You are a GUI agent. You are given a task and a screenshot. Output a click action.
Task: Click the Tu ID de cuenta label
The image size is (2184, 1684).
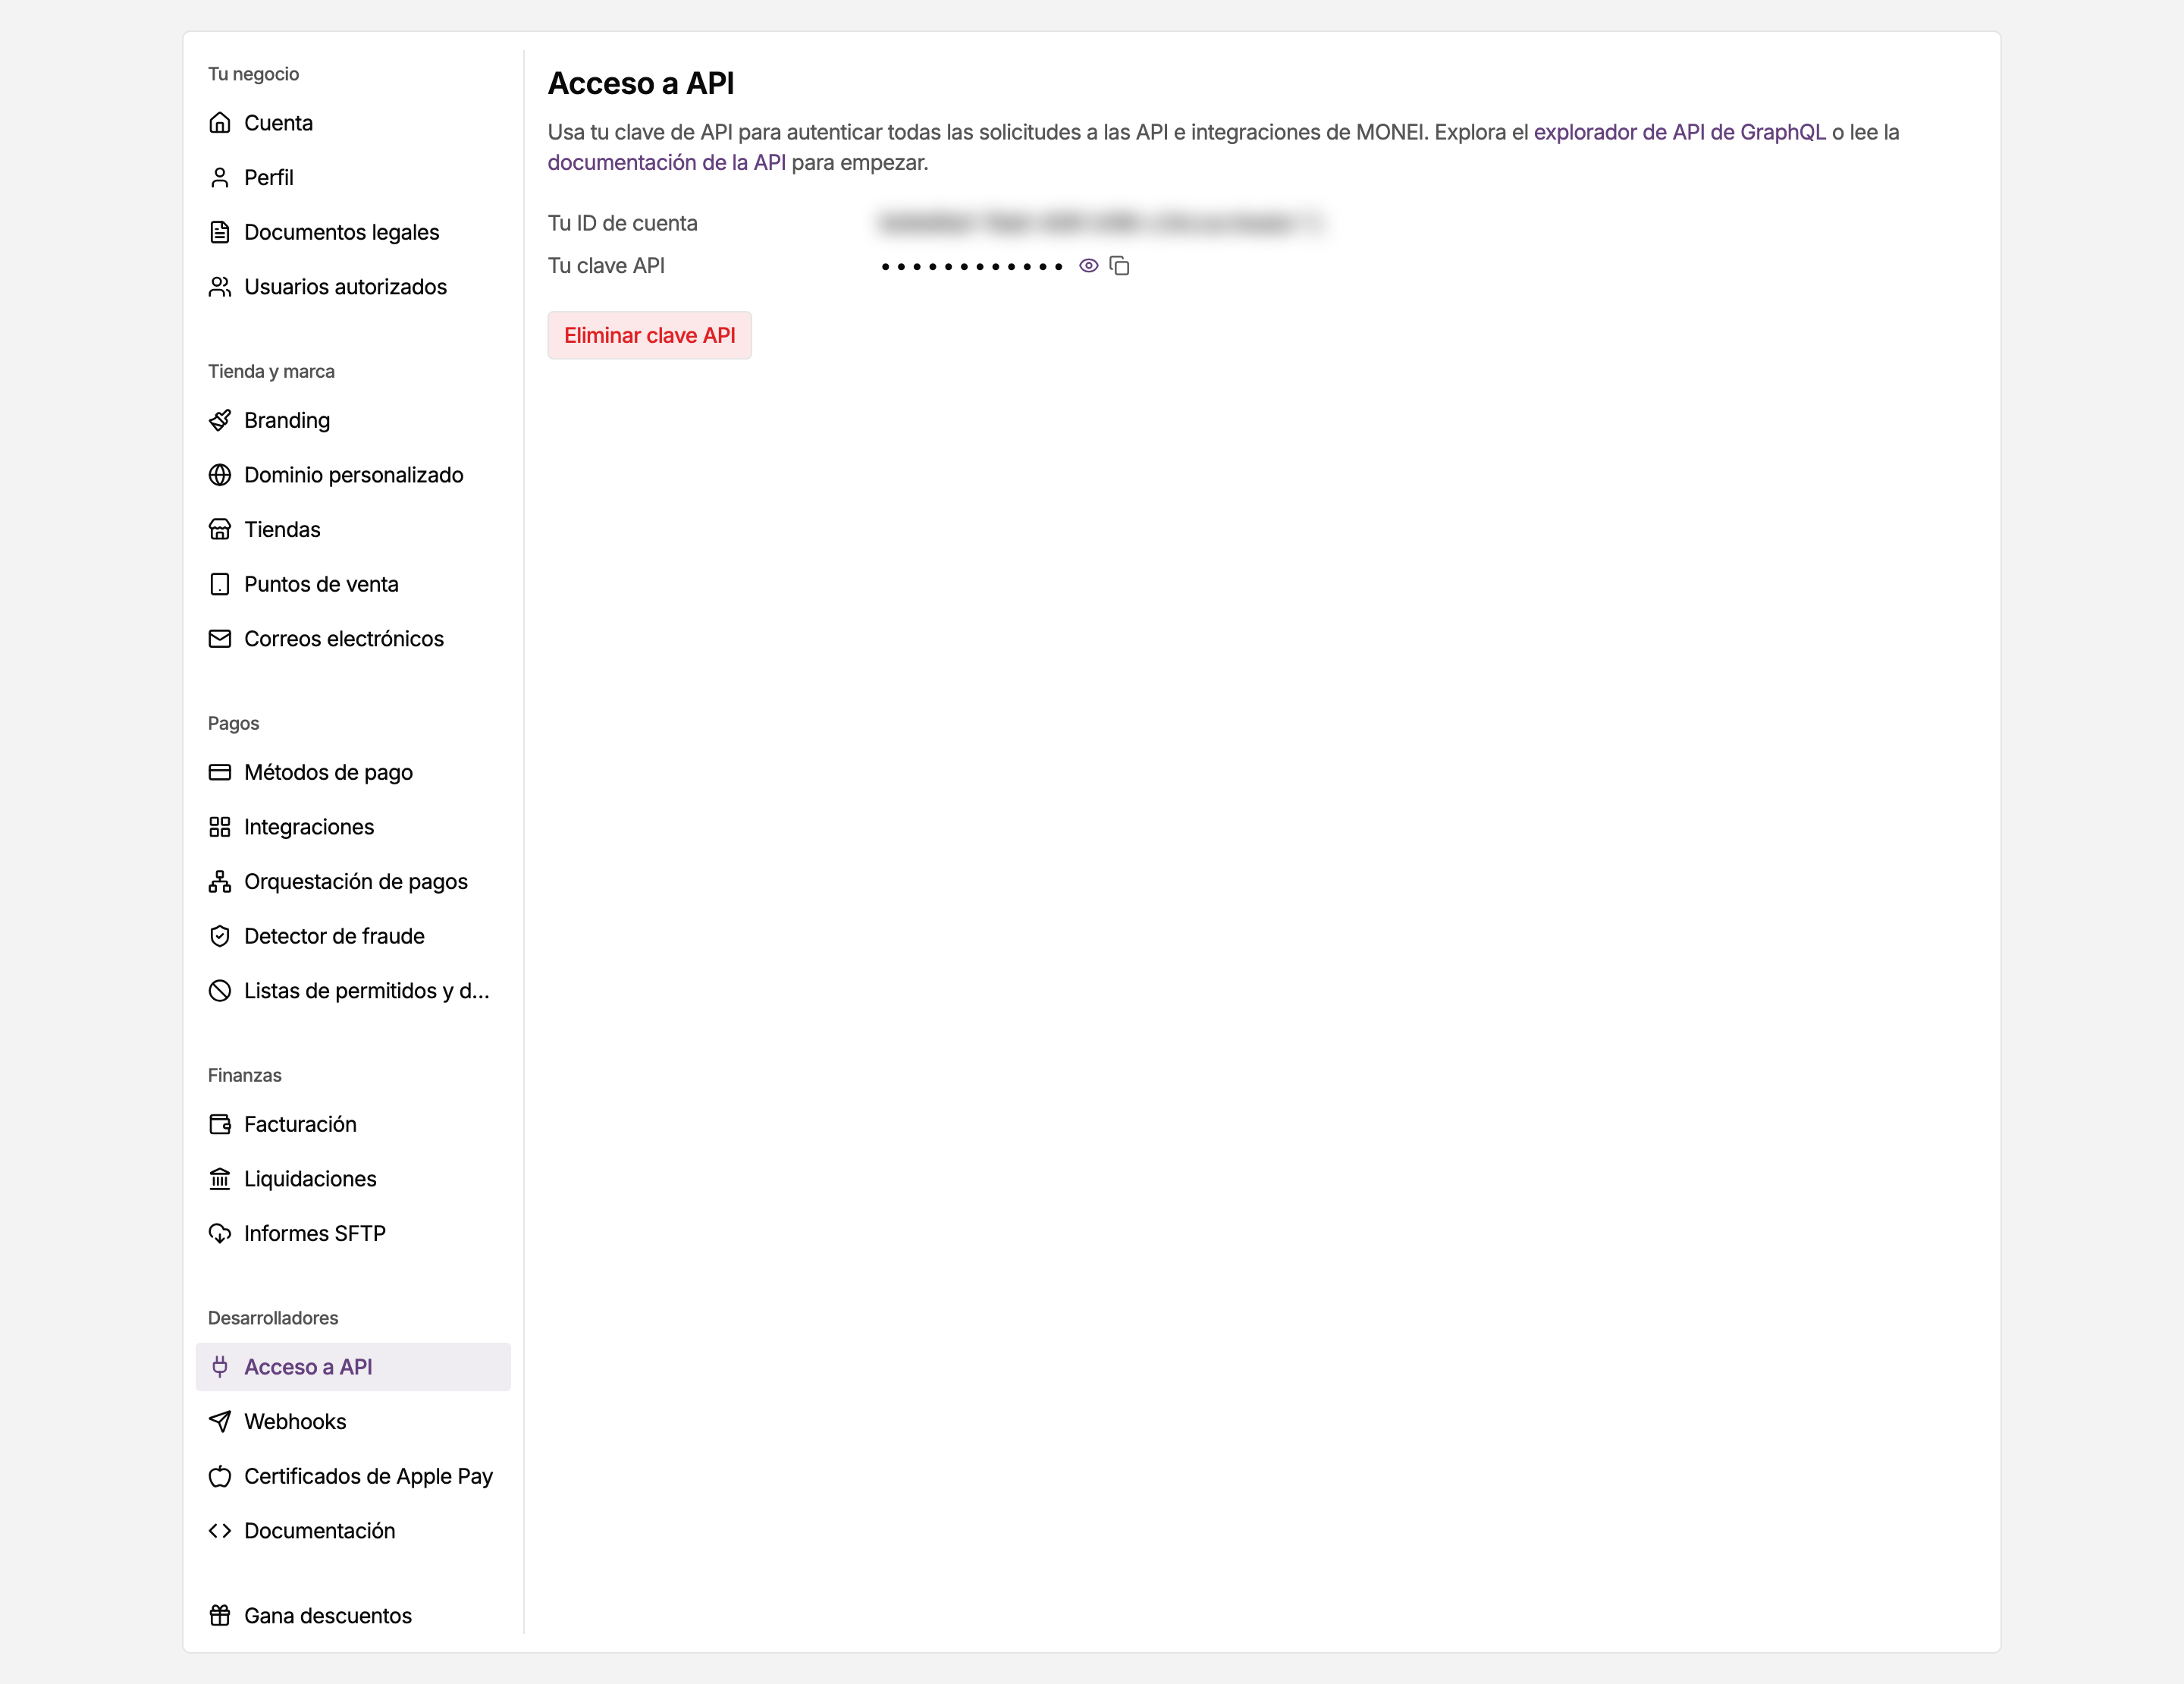tap(623, 223)
